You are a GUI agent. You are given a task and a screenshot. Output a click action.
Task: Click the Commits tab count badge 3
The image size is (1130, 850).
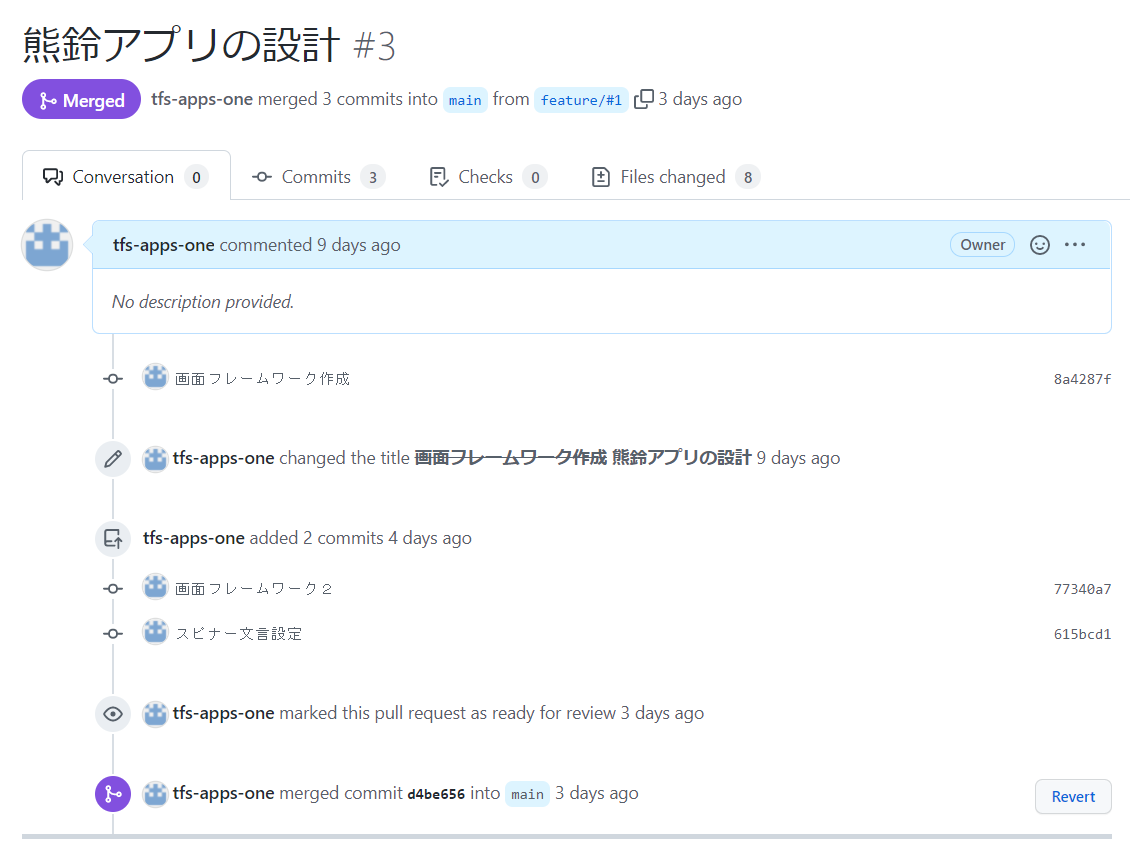[373, 177]
